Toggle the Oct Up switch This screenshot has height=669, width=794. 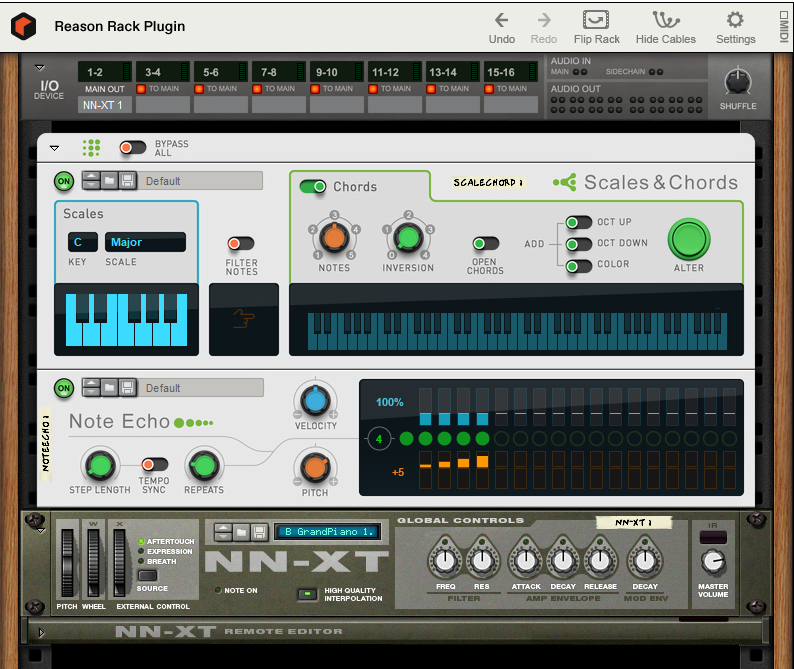[578, 222]
